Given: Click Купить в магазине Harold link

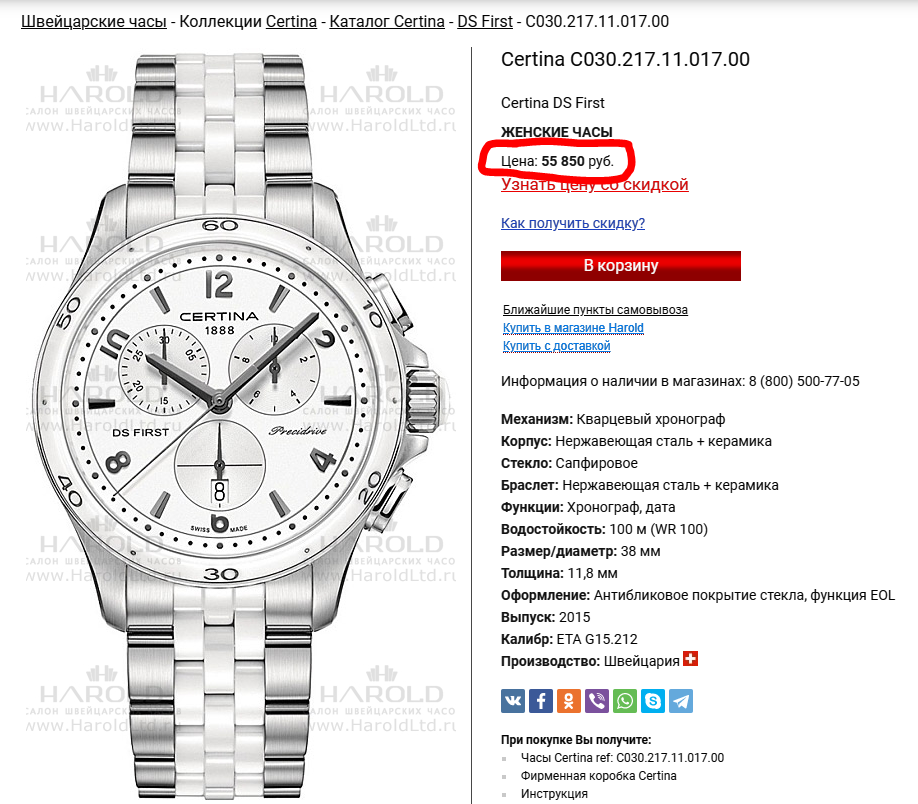Looking at the screenshot, I should 573,328.
